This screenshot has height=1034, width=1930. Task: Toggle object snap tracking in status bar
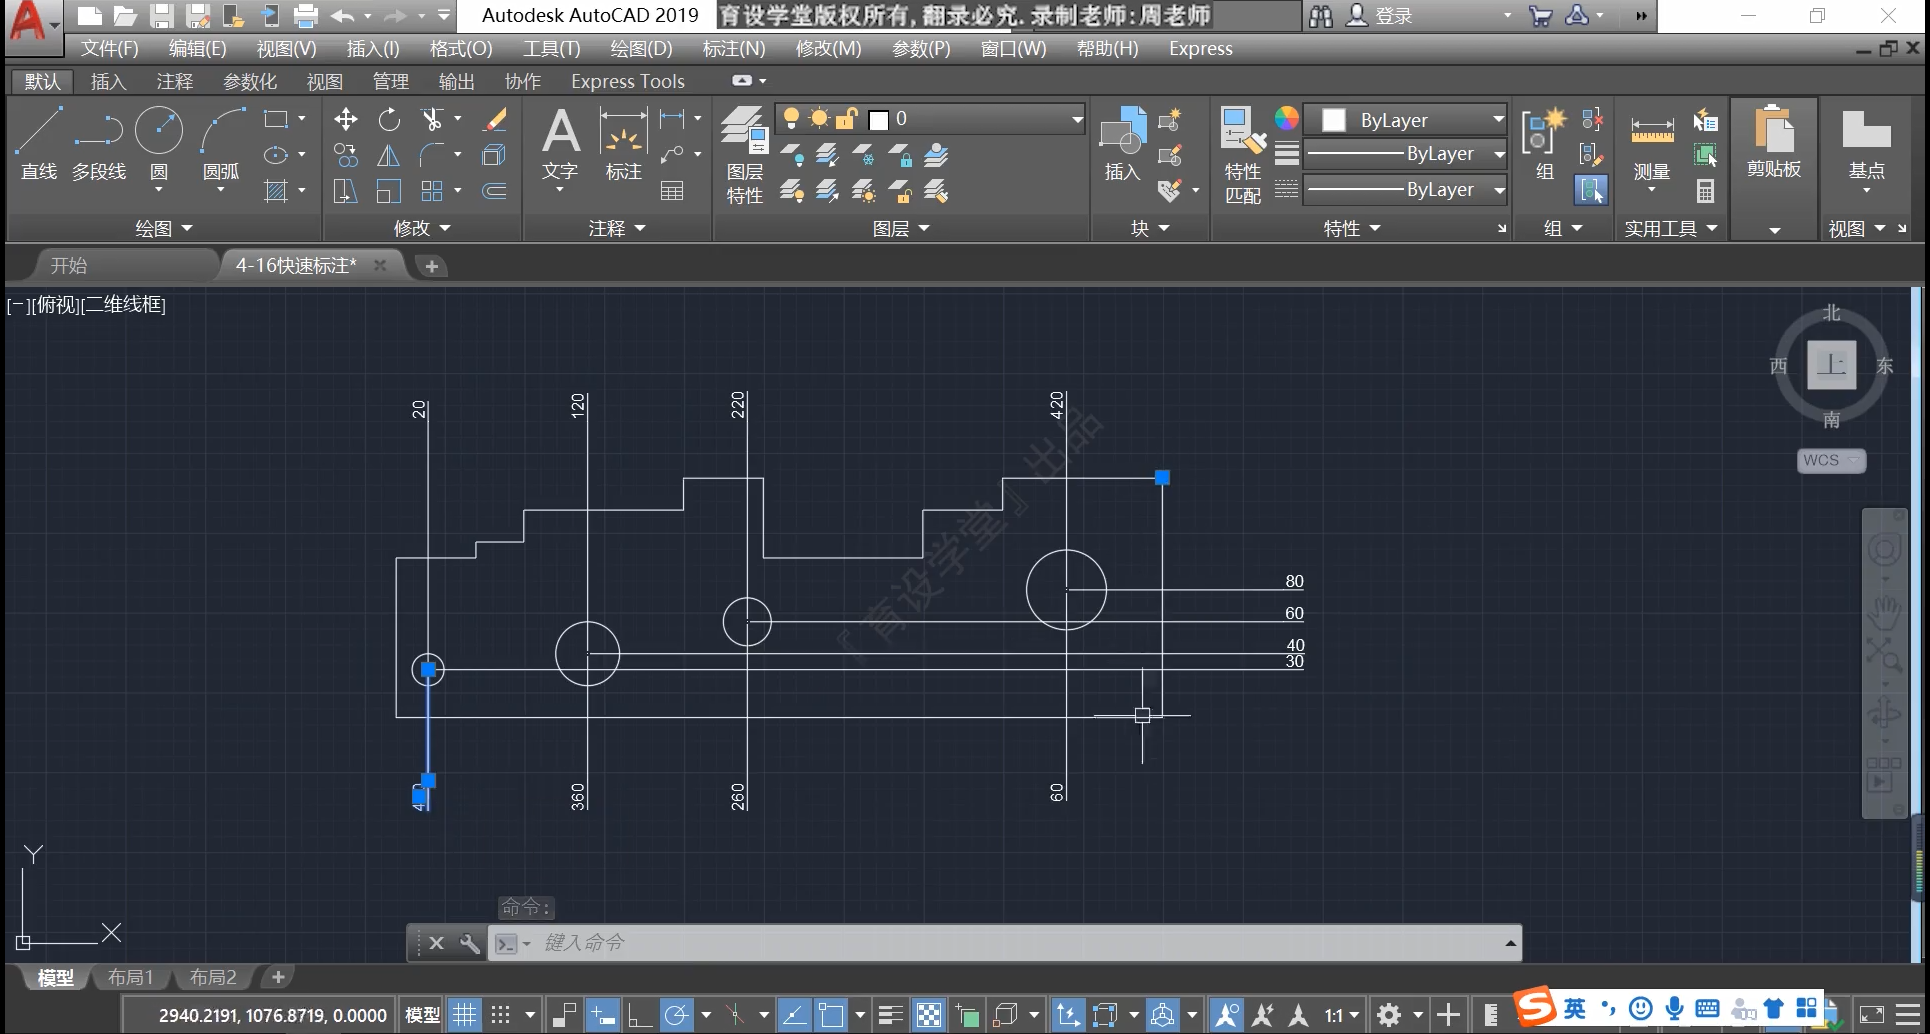click(x=794, y=1015)
